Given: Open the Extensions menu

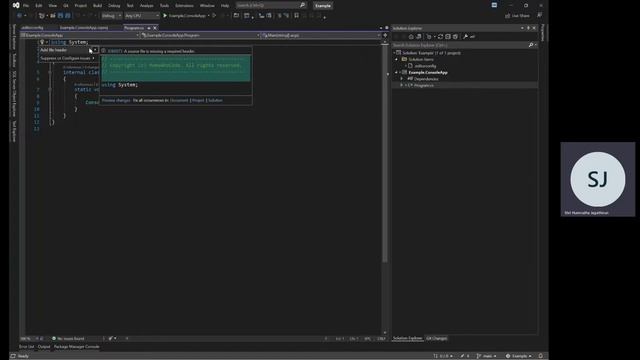Looking at the screenshot, I should pos(184,6).
